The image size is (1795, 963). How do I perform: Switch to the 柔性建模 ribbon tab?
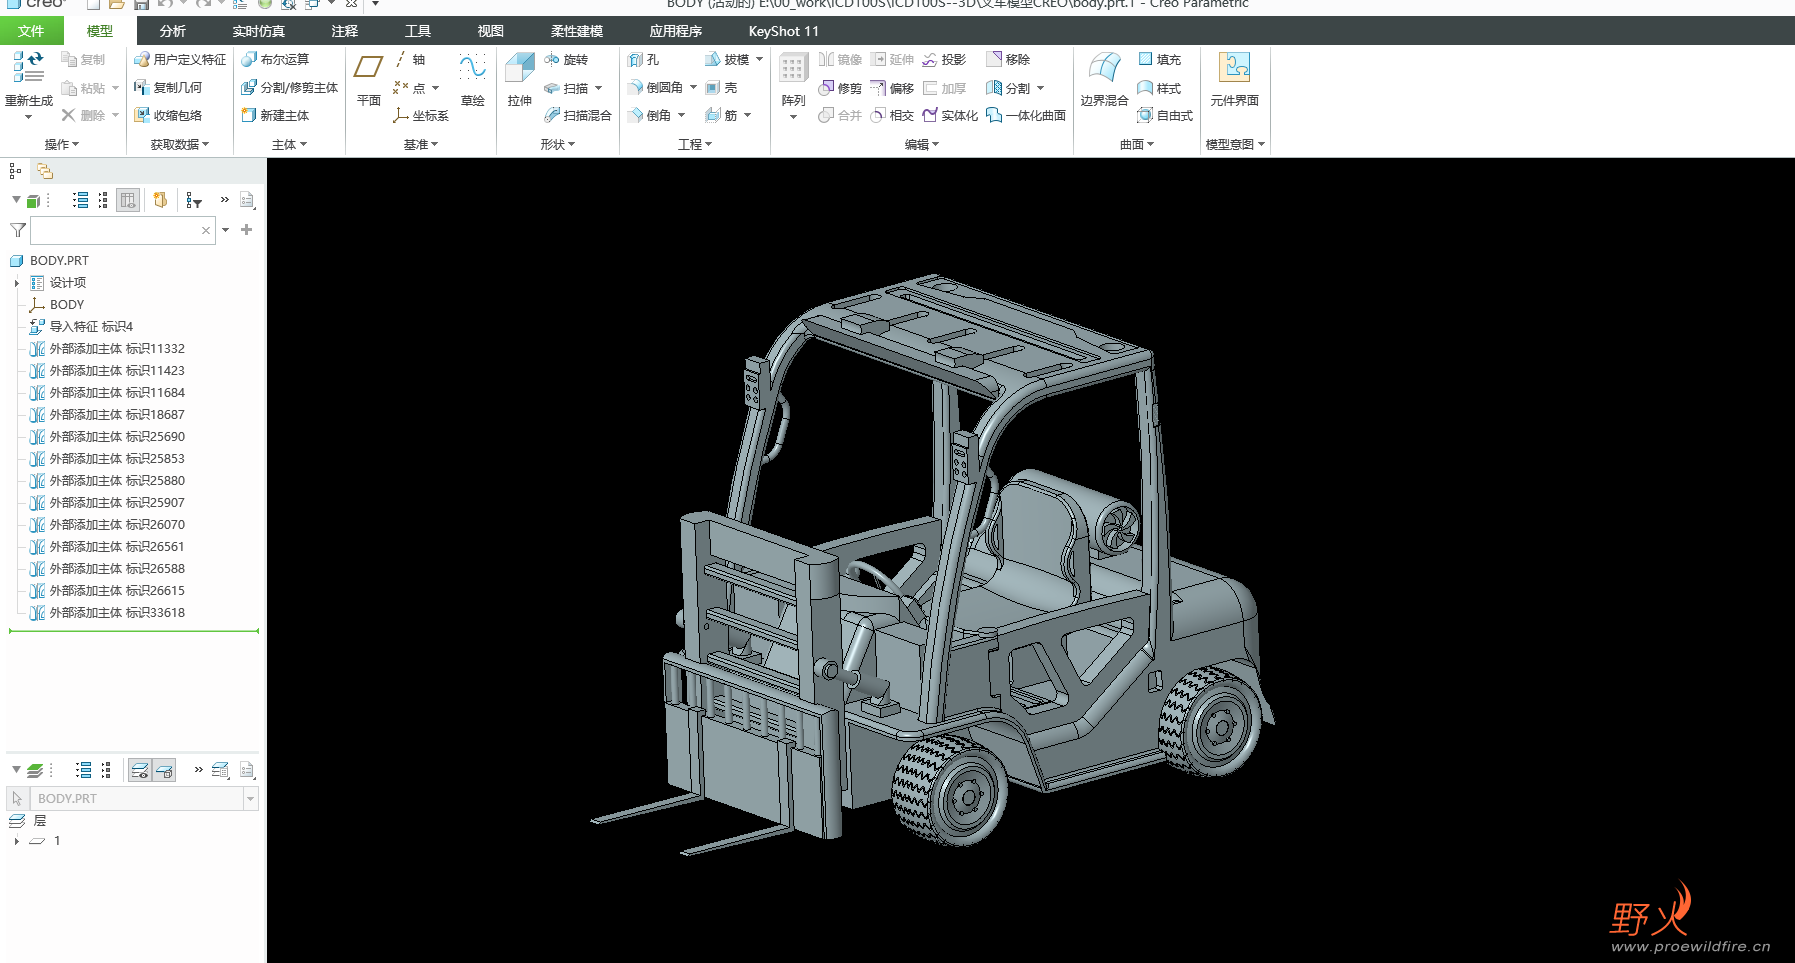tap(577, 31)
